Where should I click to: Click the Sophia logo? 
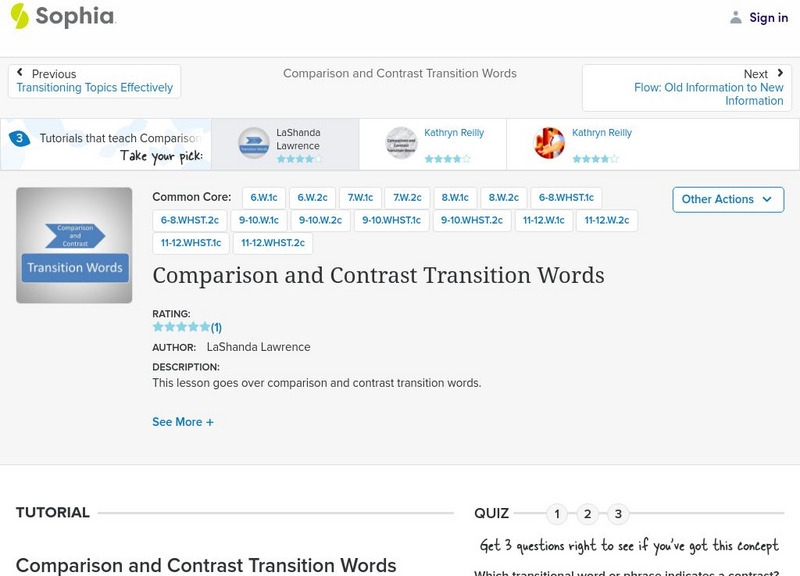point(63,16)
